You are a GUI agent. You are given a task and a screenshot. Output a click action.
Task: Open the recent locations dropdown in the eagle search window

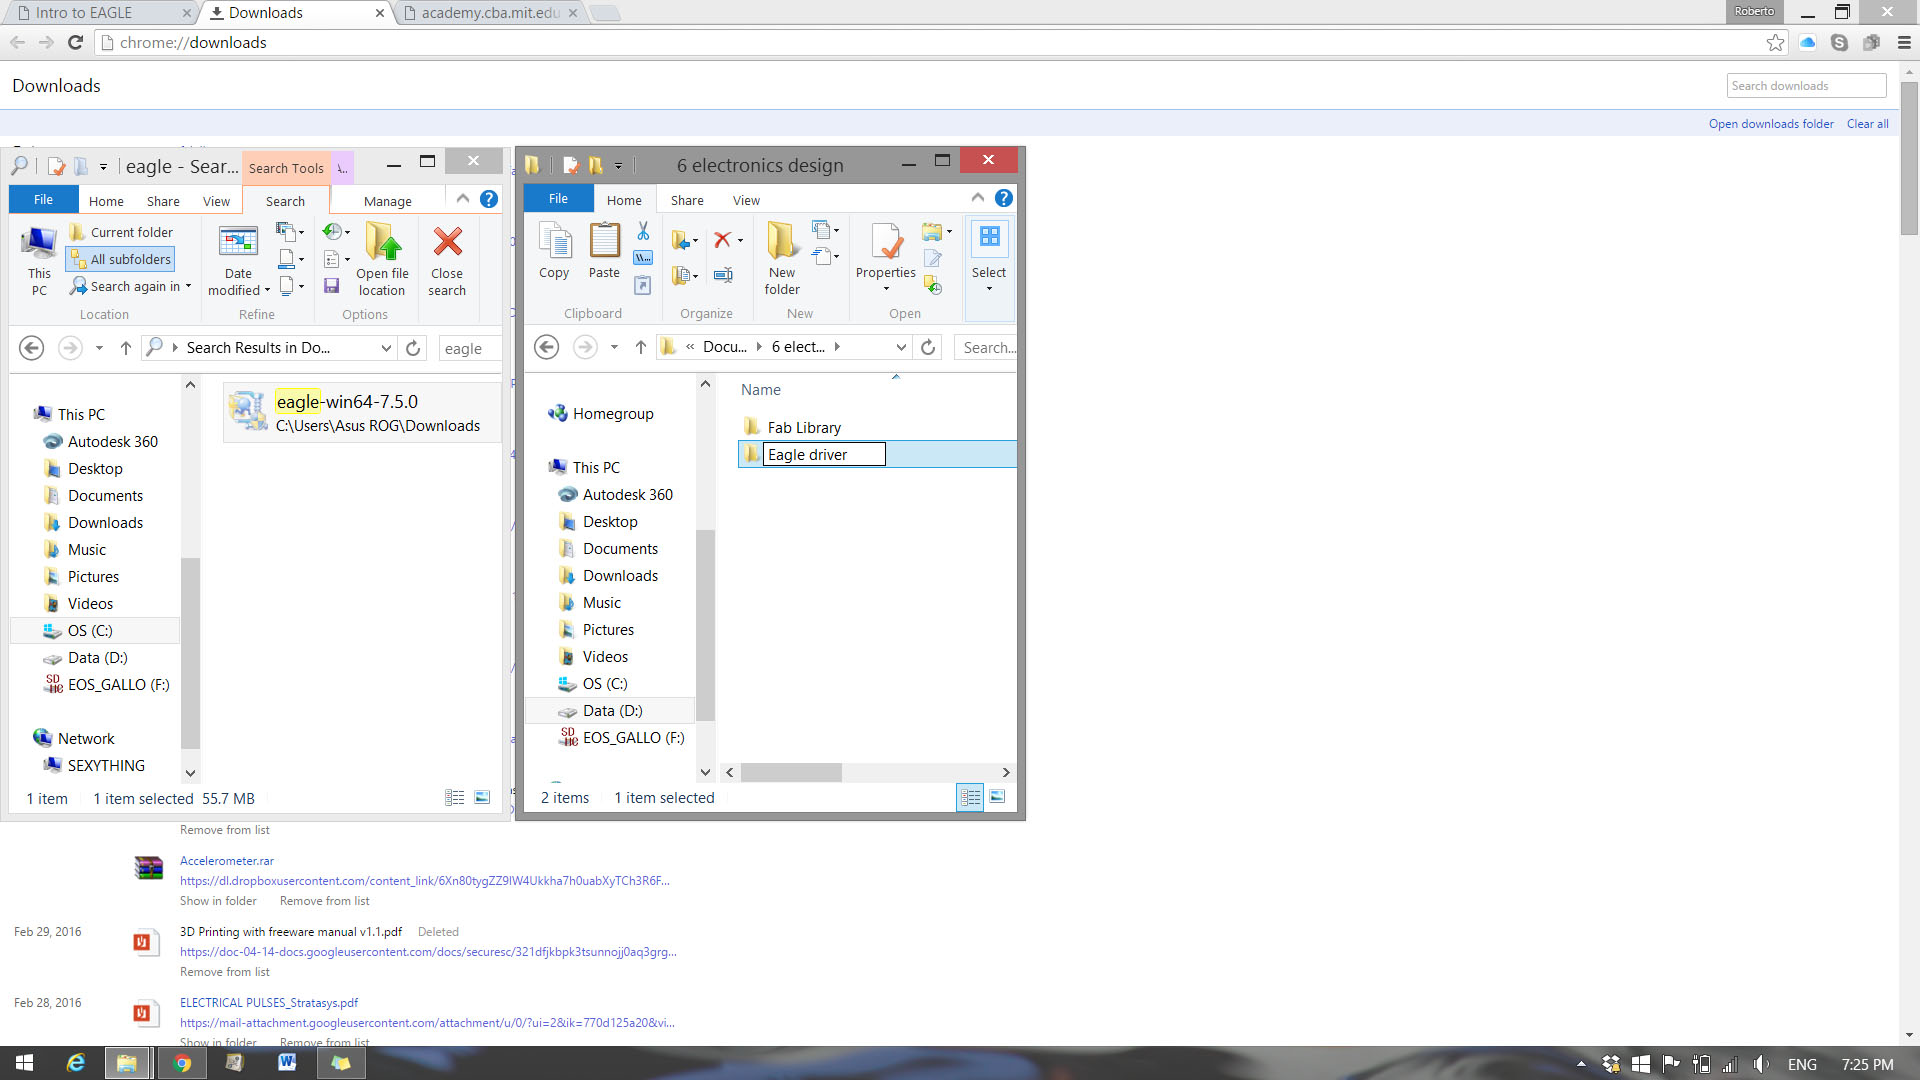[x=99, y=348]
